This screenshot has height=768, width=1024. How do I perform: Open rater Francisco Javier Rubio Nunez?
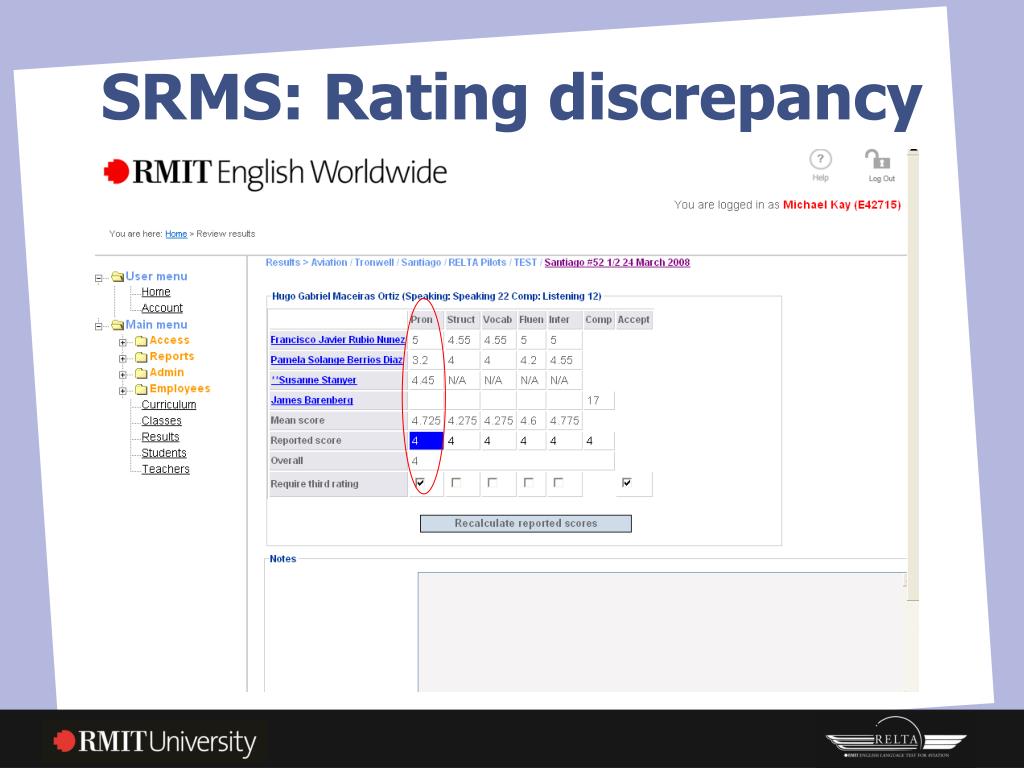[338, 340]
